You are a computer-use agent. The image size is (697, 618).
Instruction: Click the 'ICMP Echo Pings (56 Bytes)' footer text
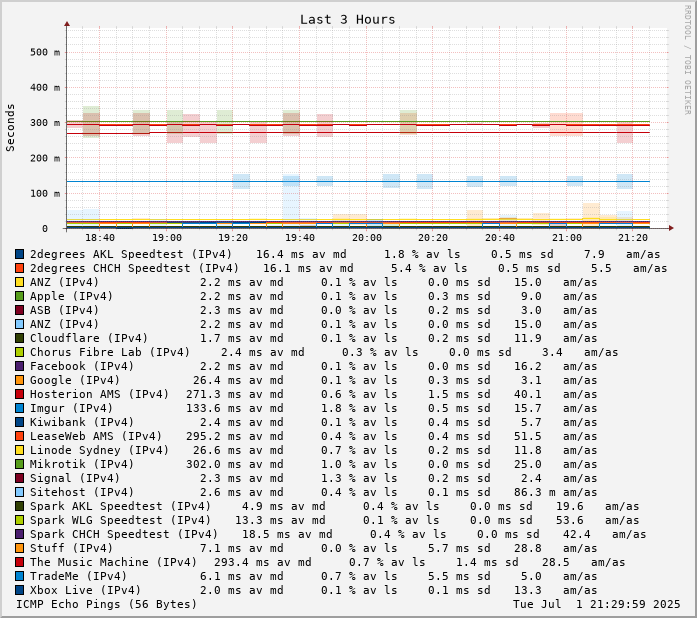click(x=106, y=605)
